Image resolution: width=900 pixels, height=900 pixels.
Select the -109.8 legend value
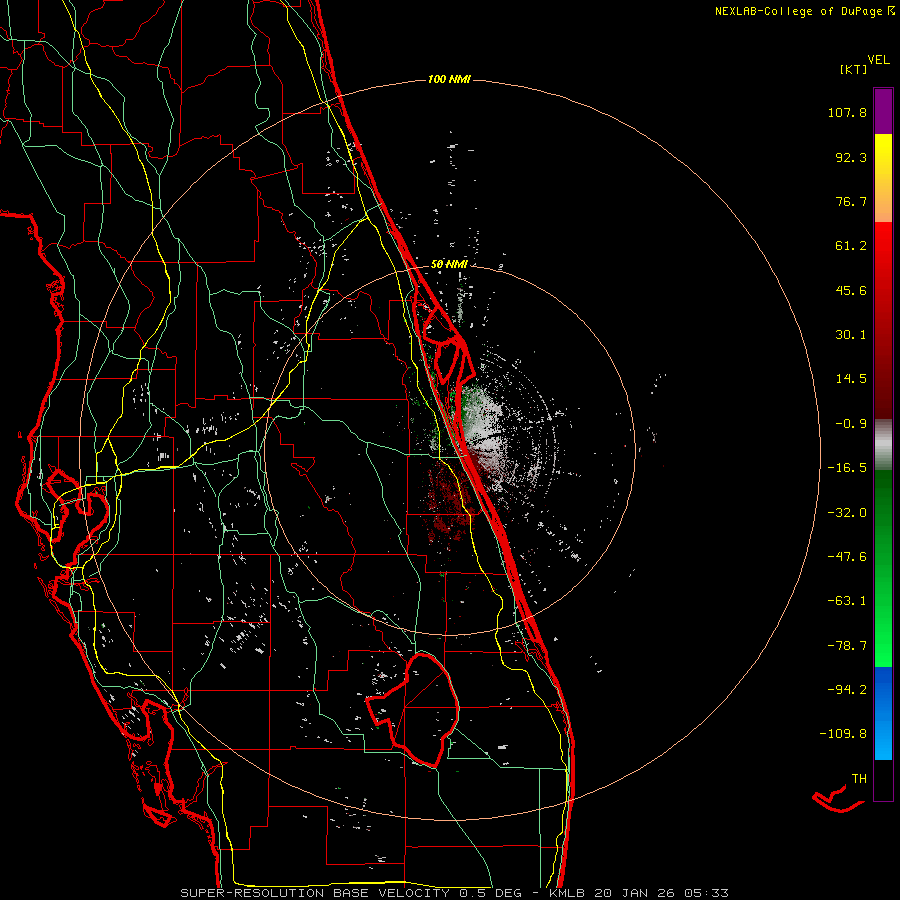pyautogui.click(x=844, y=734)
